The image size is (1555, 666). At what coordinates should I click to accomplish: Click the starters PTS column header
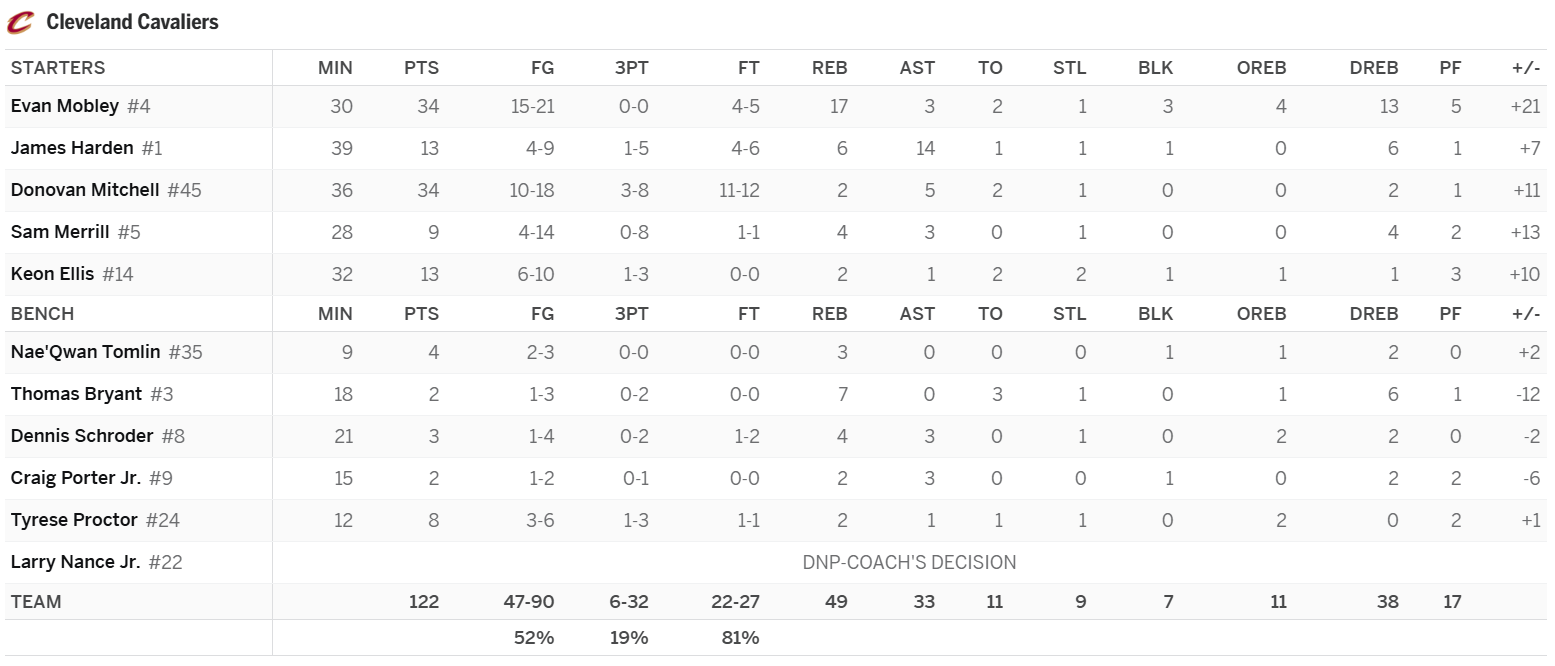pyautogui.click(x=421, y=68)
